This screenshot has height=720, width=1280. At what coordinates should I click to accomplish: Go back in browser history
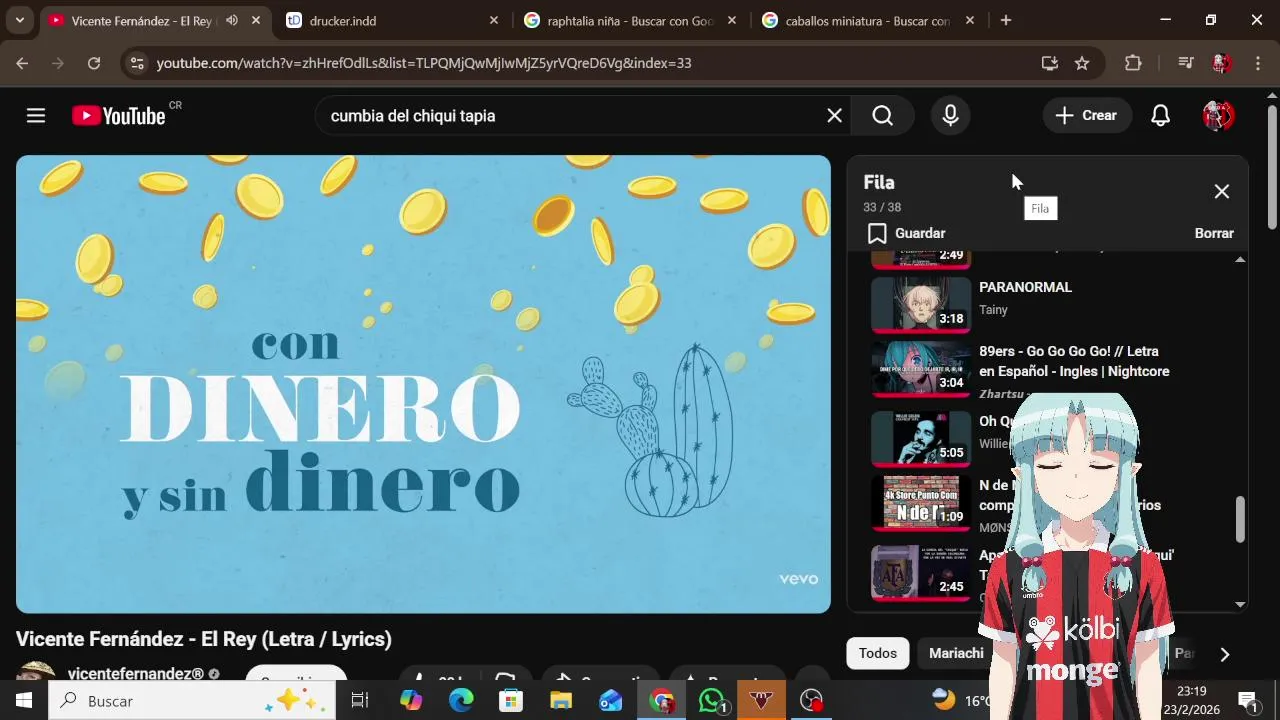point(22,63)
